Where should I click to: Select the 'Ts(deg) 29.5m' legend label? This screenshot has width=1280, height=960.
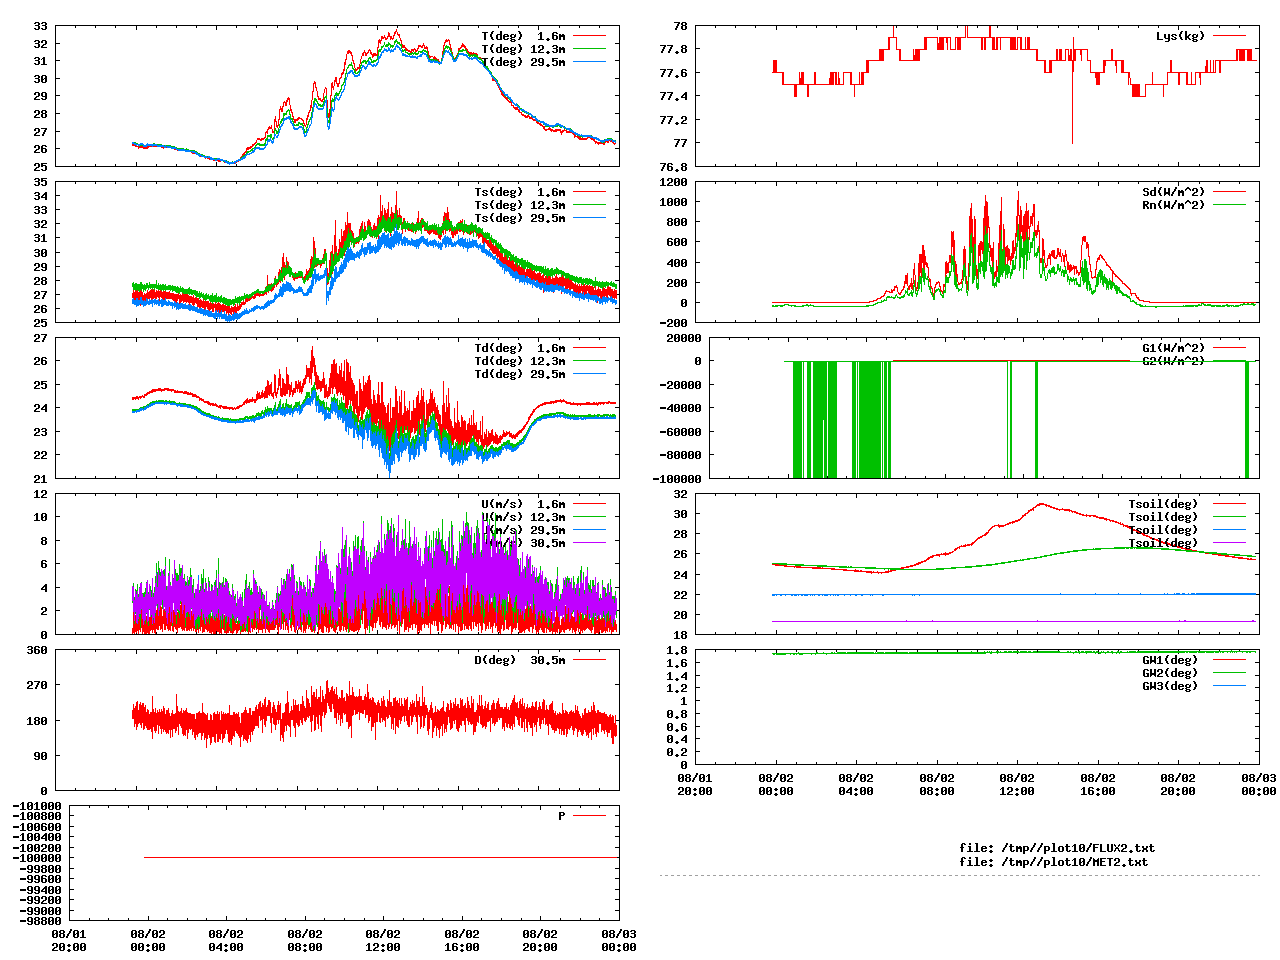pyautogui.click(x=519, y=218)
